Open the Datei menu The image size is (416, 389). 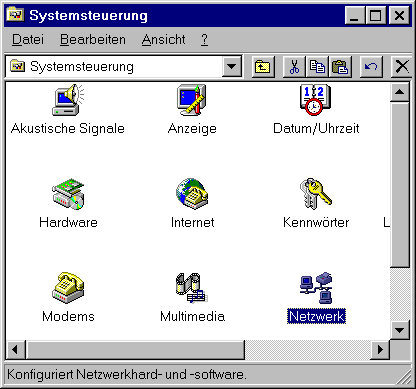[28, 40]
